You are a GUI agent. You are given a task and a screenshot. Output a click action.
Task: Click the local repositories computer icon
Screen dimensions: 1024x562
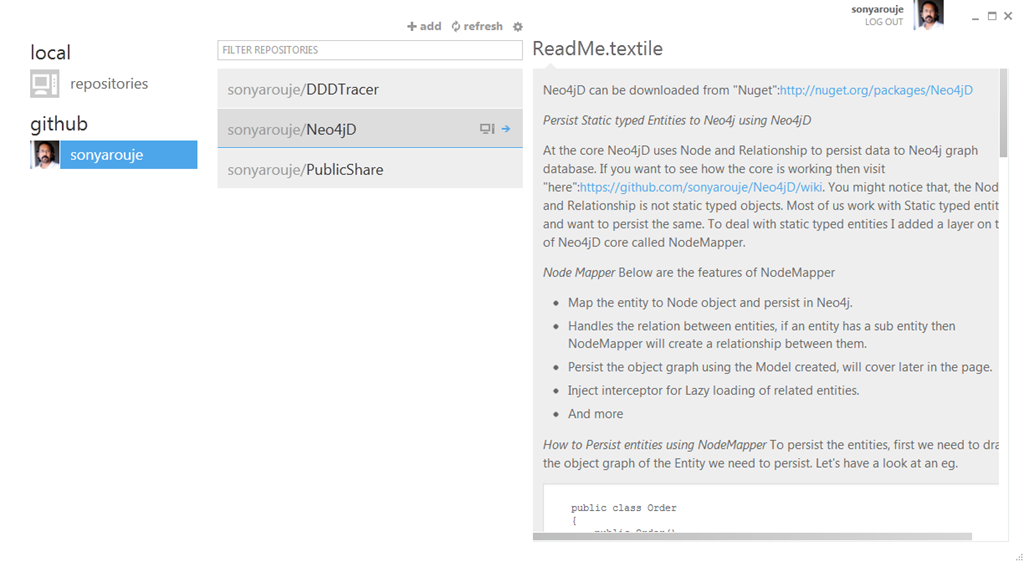[44, 84]
